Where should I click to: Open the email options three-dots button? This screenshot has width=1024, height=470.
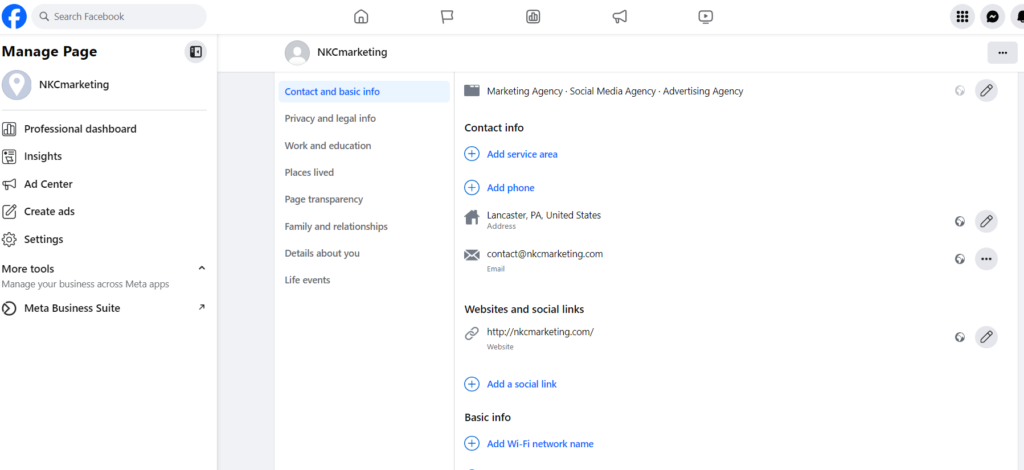986,259
